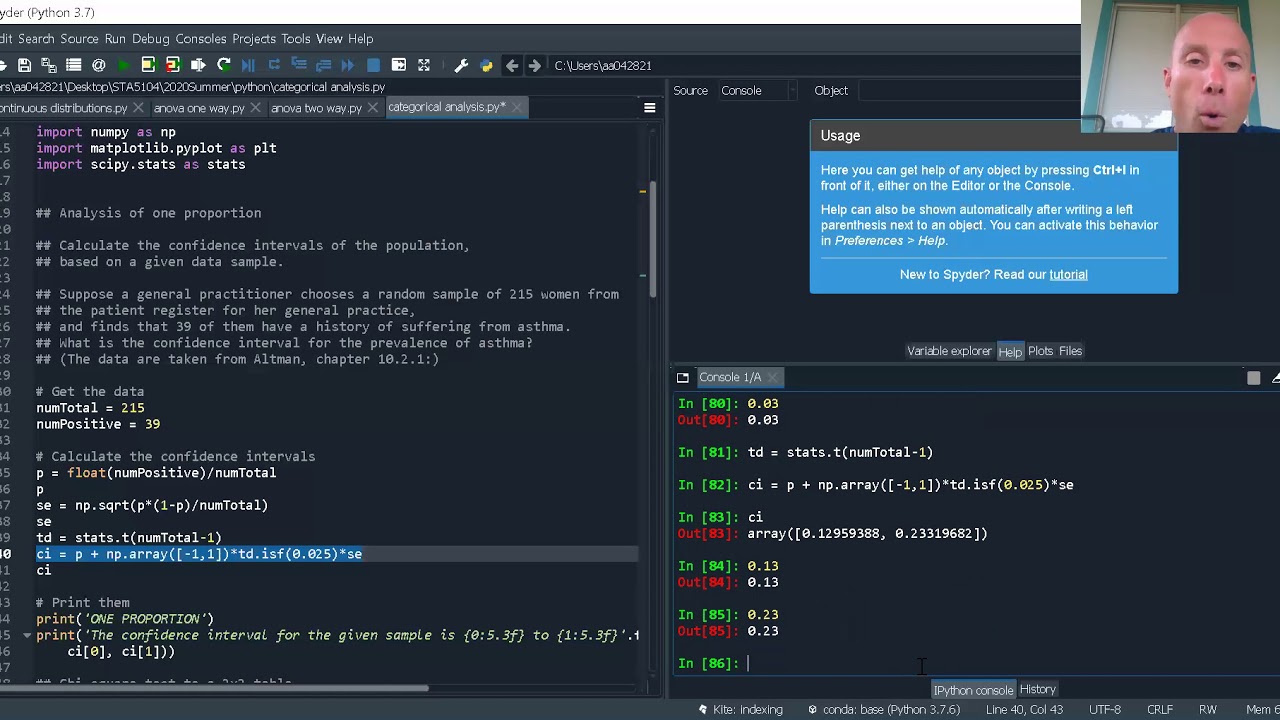1280x720 pixels.
Task: Select the IPython console bottom tab
Action: (x=973, y=690)
